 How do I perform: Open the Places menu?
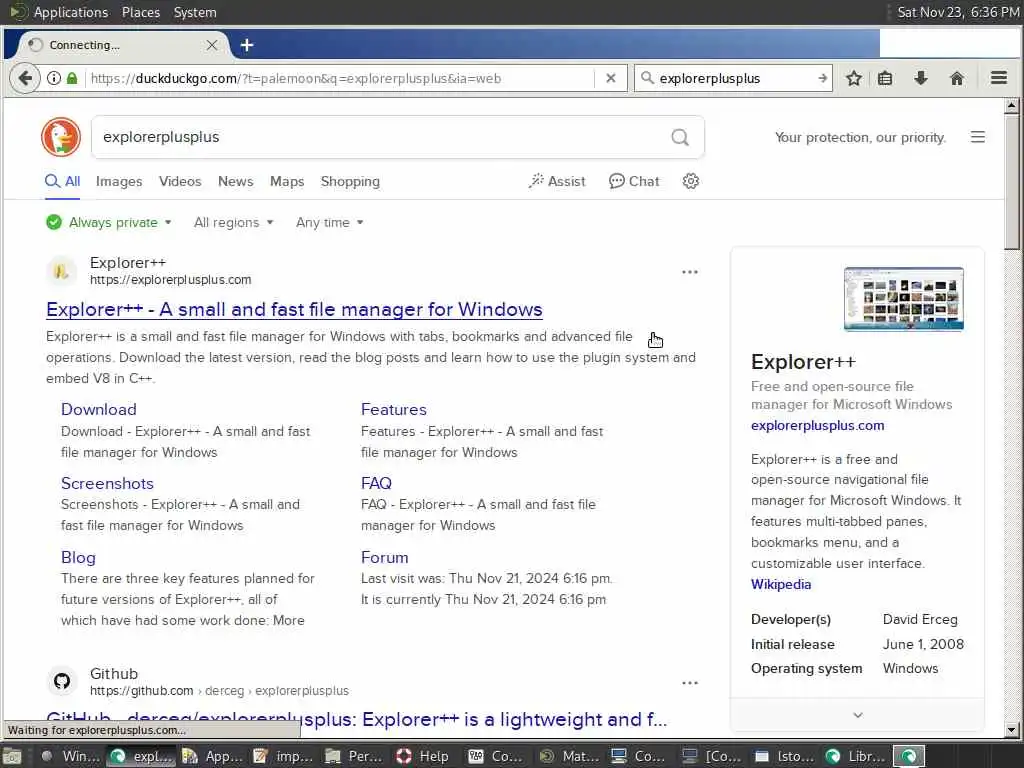tap(141, 12)
